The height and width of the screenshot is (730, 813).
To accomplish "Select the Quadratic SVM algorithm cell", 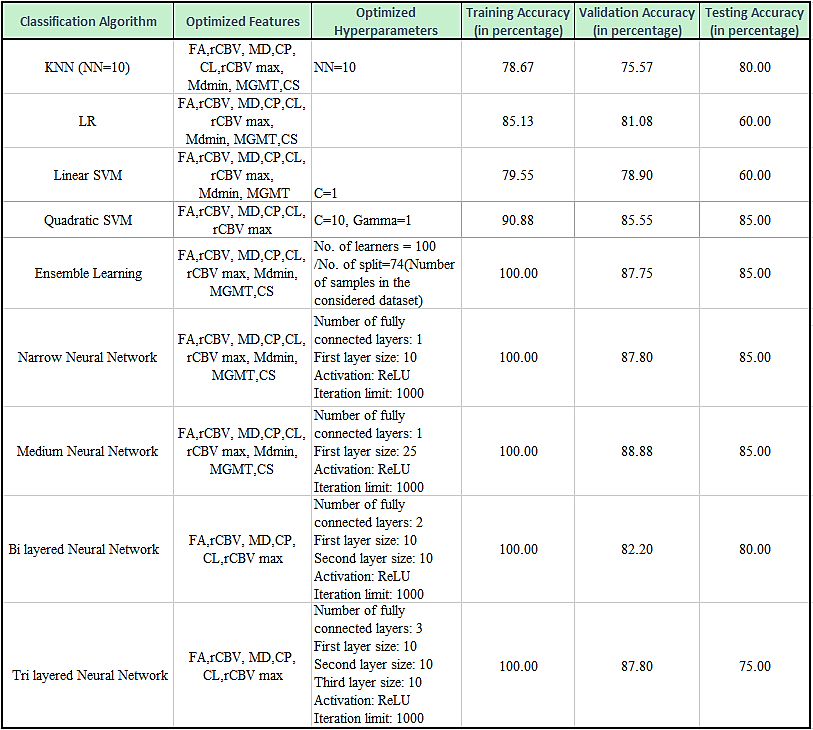I will pyautogui.click(x=87, y=220).
